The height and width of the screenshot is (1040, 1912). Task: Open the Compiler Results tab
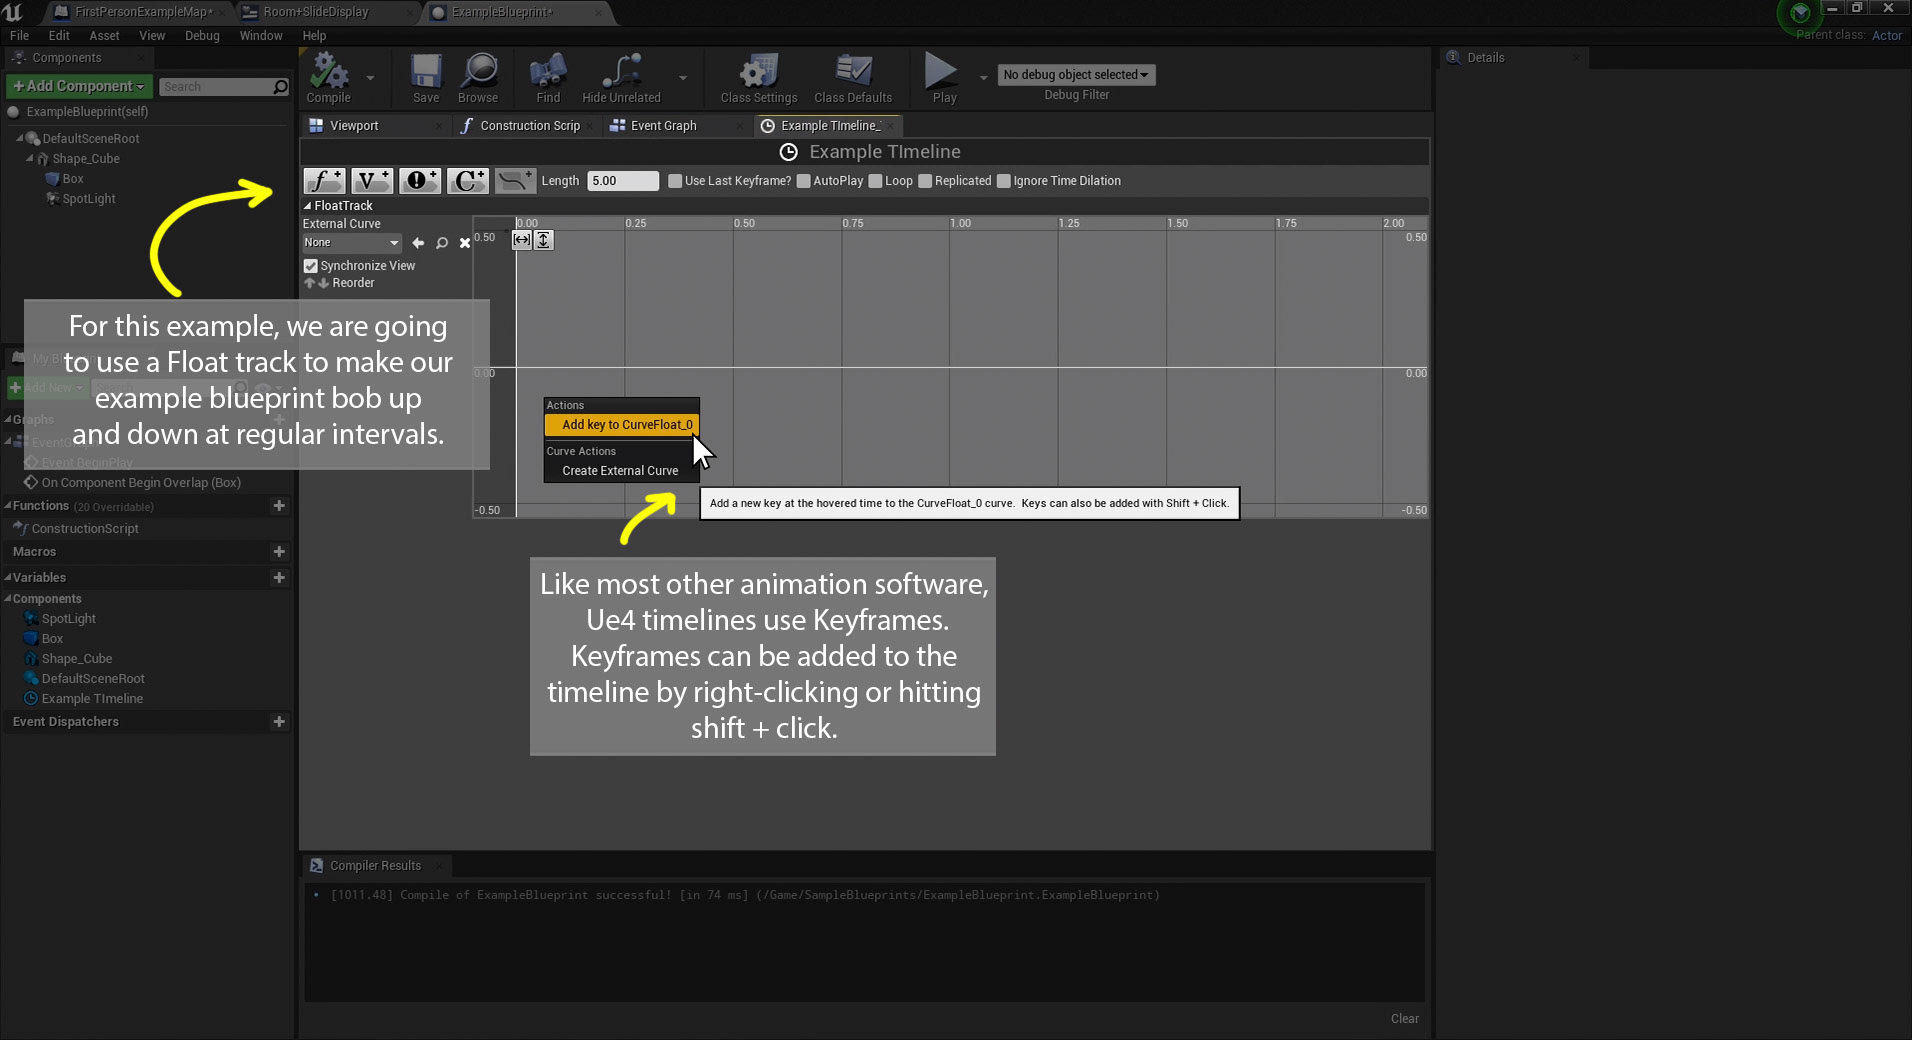375,866
